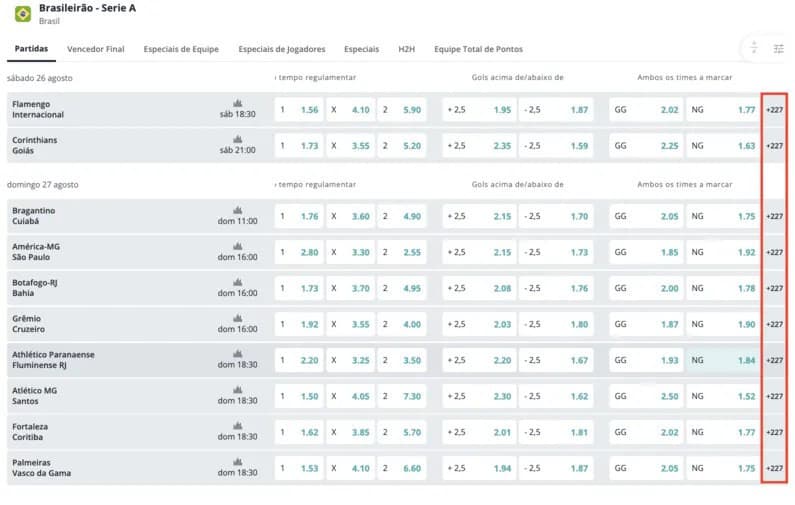Image resolution: width=795 pixels, height=505 pixels.
Task: Select over 2,5 at 2.20 for Athlético Paranaense
Action: pyautogui.click(x=479, y=360)
